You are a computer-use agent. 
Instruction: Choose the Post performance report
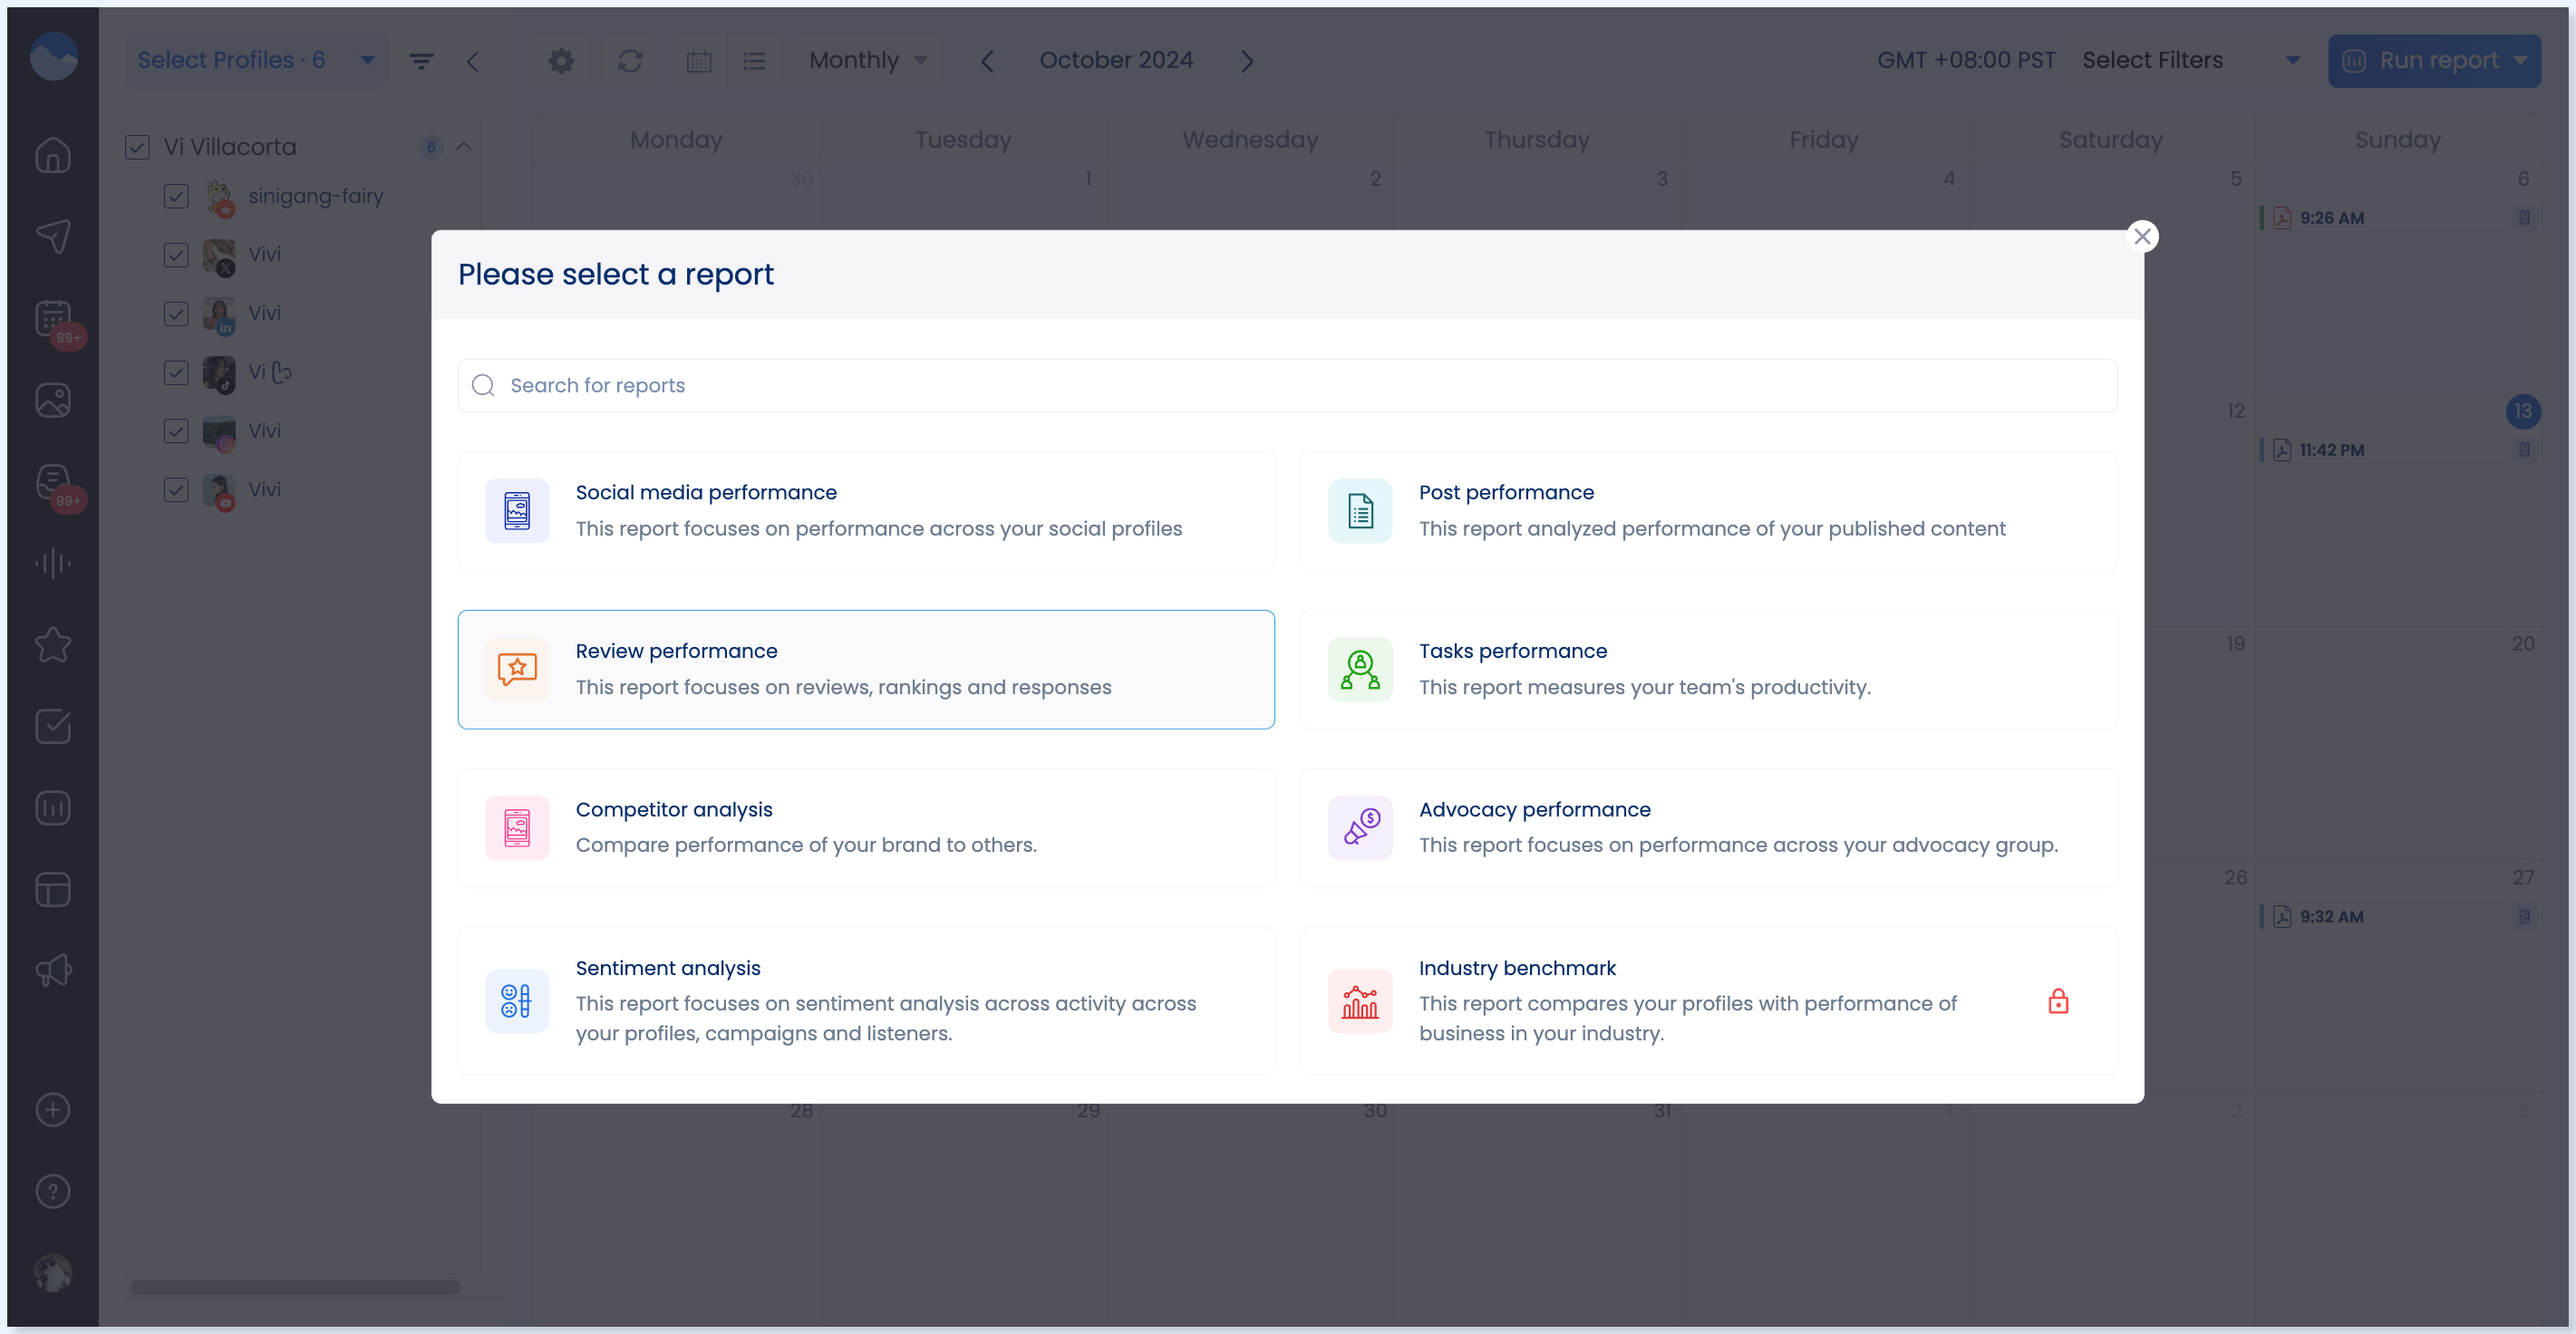[x=1709, y=511]
